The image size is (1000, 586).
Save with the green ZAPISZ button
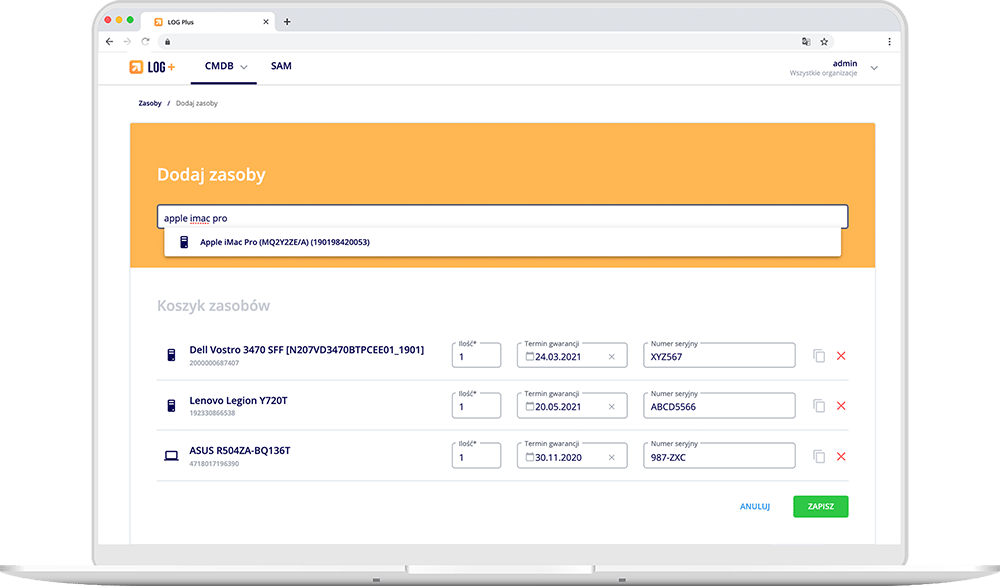click(821, 507)
